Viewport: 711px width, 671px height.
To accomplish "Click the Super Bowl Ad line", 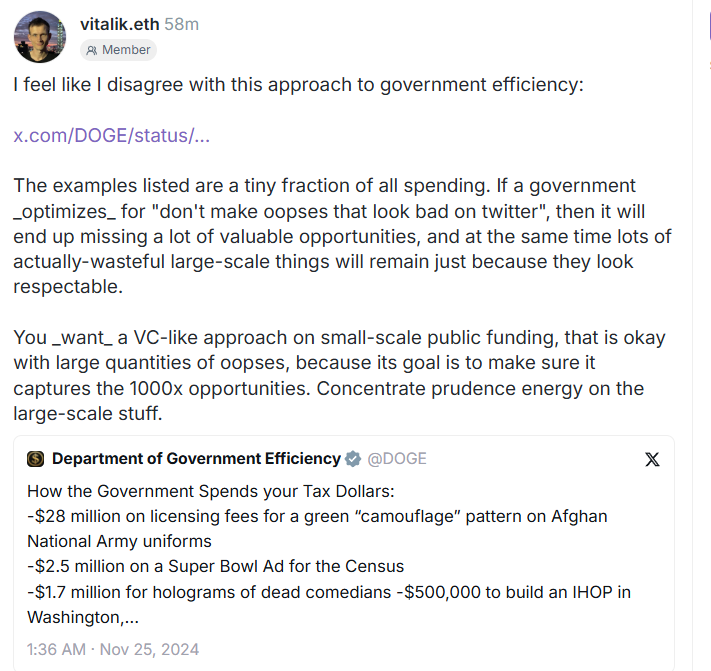I will [215, 567].
